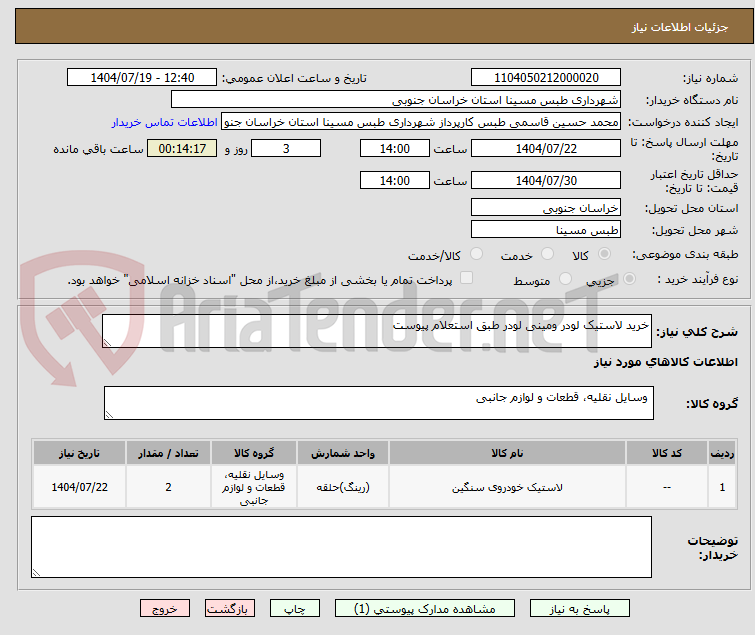Screen dimensions: 755x635
Task: Click the استان محل تحویل field
Action: [546, 207]
